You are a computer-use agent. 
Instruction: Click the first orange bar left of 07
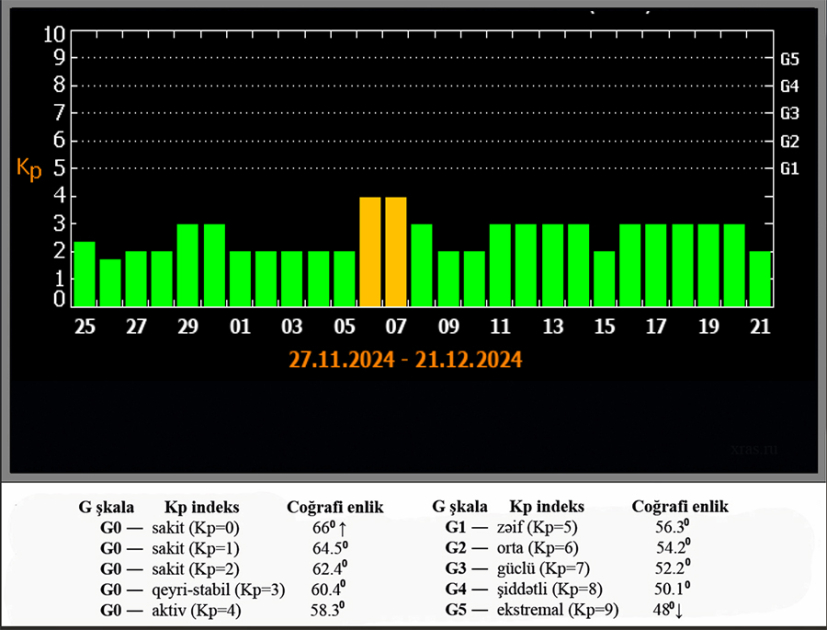click(x=370, y=251)
